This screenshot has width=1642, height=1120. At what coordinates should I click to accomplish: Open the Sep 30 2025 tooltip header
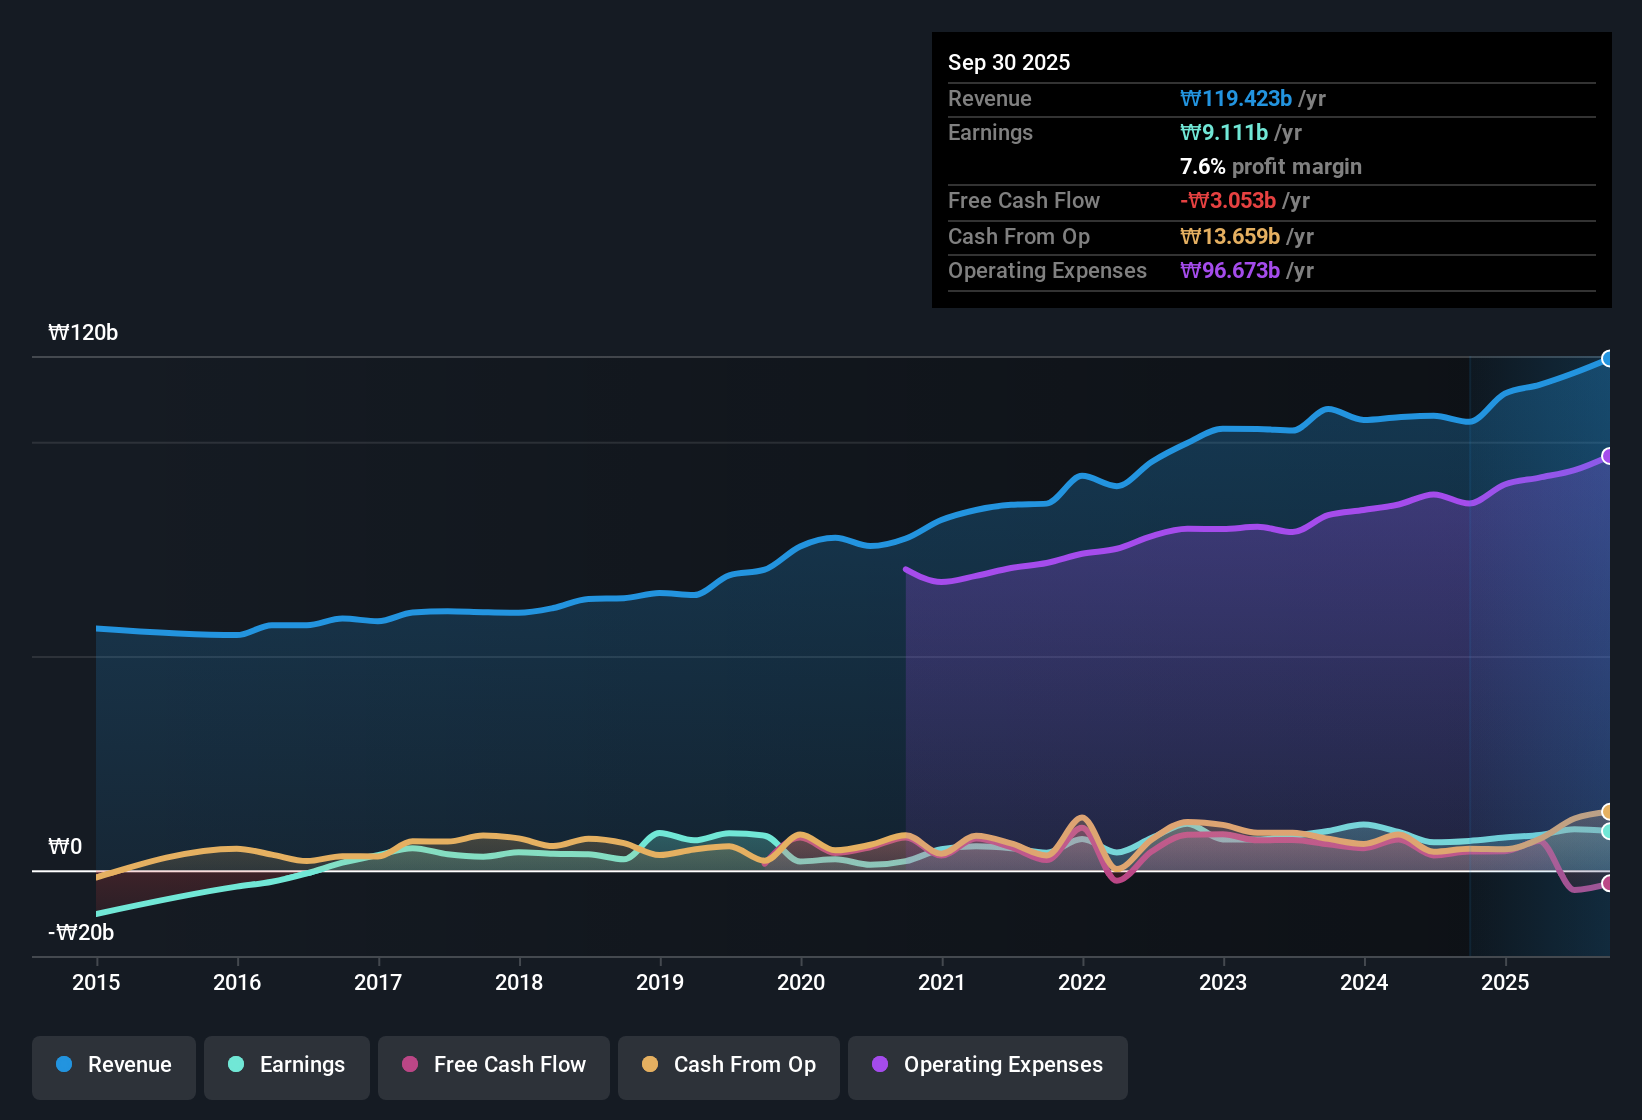pos(1009,62)
